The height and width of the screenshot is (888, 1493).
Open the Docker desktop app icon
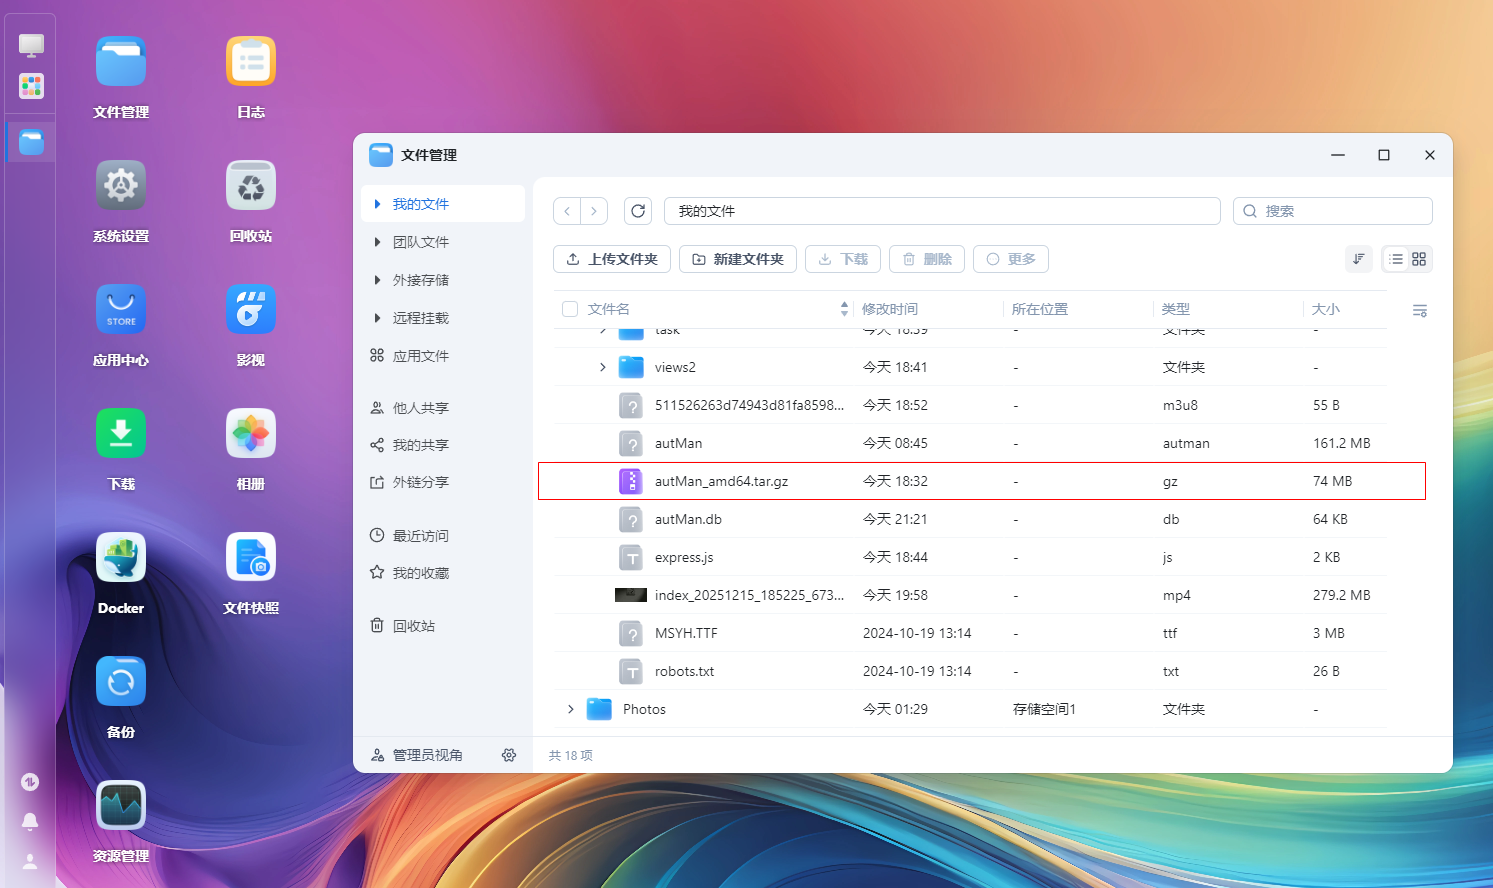point(121,558)
